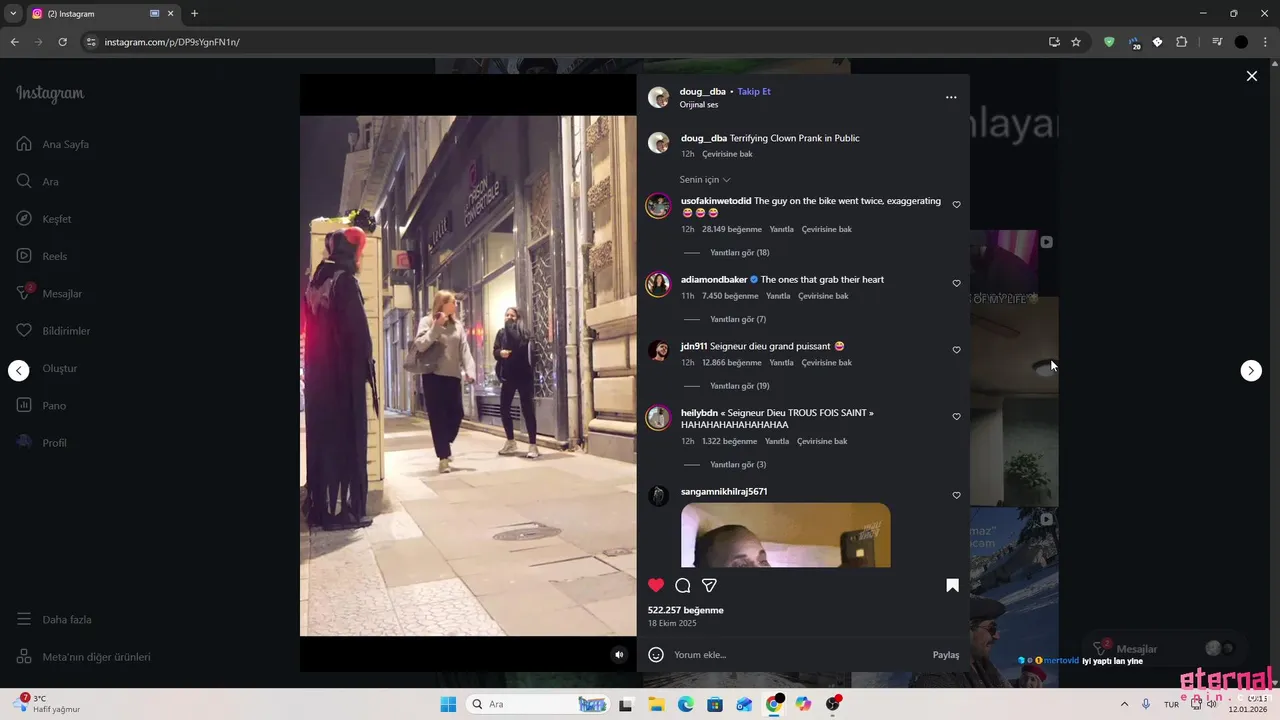Image resolution: width=1280 pixels, height=720 pixels.
Task: Expand Yanıtları gör (7) replies
Action: click(x=738, y=320)
